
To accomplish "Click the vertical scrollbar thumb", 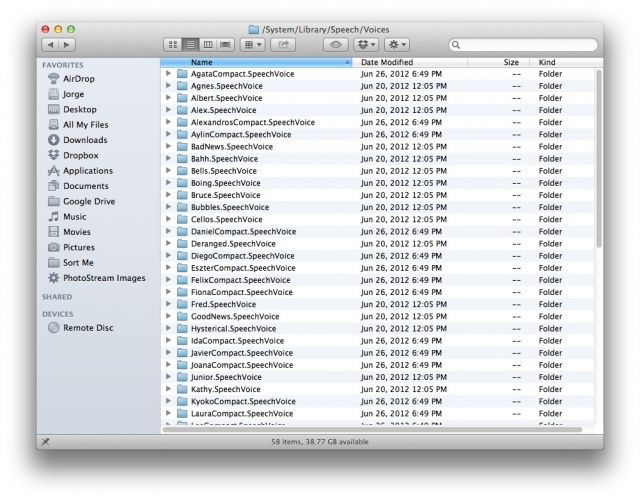I will click(x=599, y=158).
